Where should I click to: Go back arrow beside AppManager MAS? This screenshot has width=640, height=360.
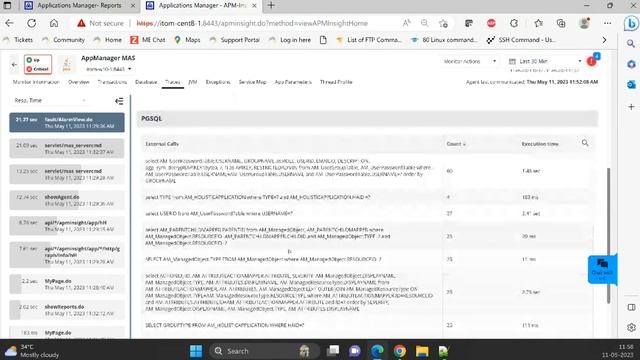pos(14,64)
